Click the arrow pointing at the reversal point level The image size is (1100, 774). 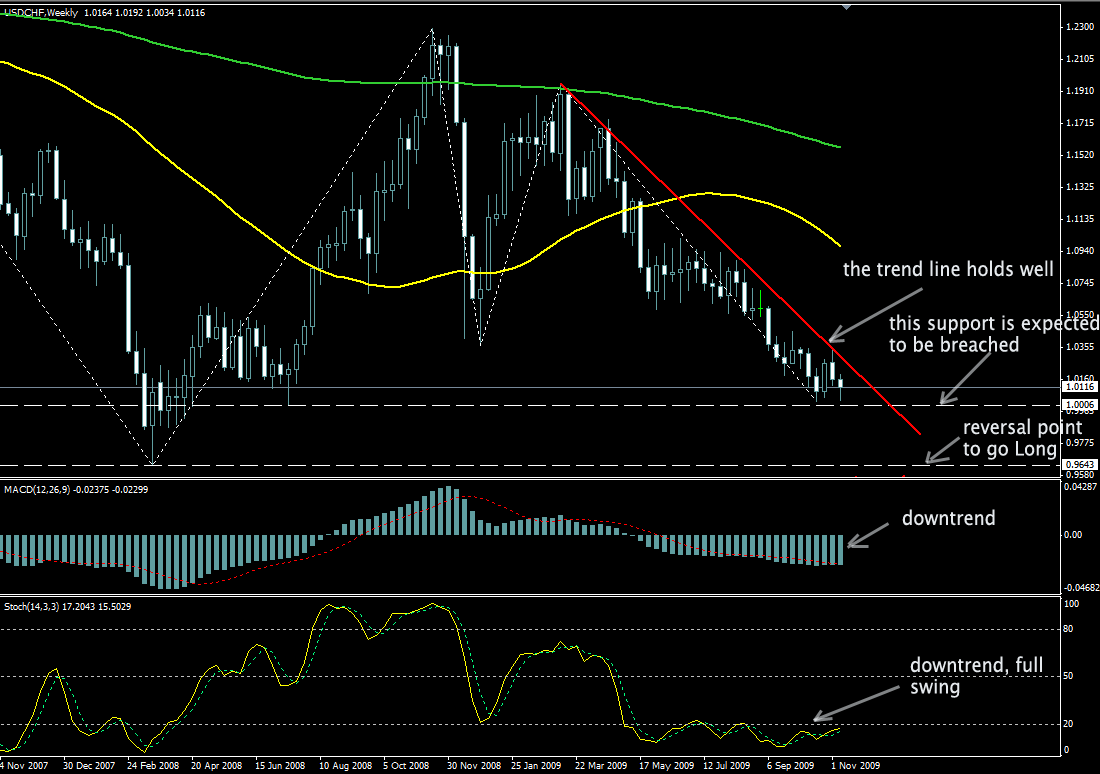944,451
